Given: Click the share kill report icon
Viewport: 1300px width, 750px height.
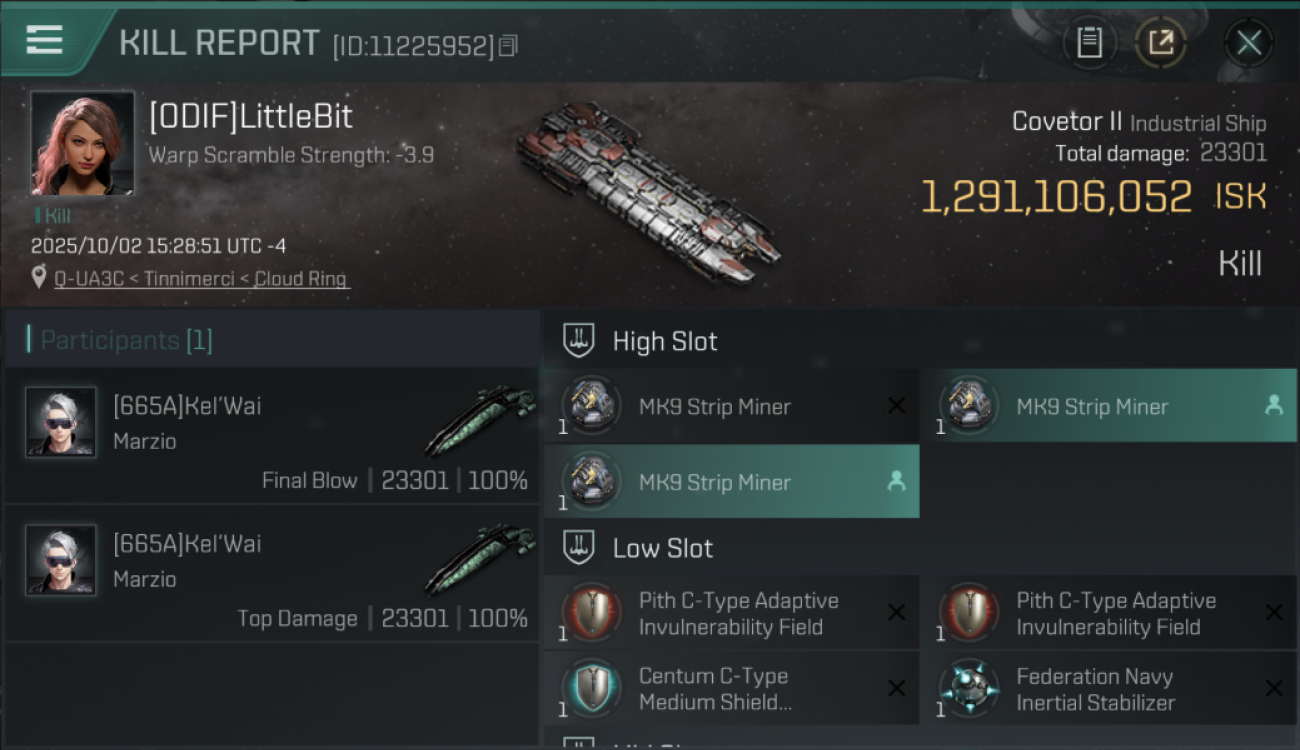Looking at the screenshot, I should (1161, 43).
